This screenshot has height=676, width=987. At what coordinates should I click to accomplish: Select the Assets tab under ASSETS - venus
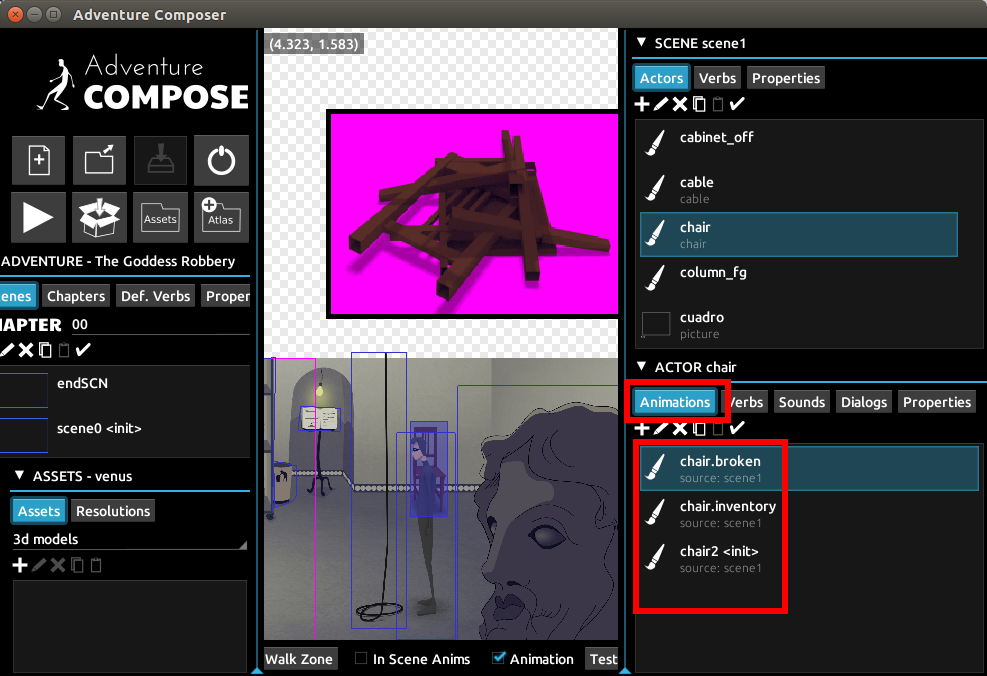pyautogui.click(x=38, y=511)
